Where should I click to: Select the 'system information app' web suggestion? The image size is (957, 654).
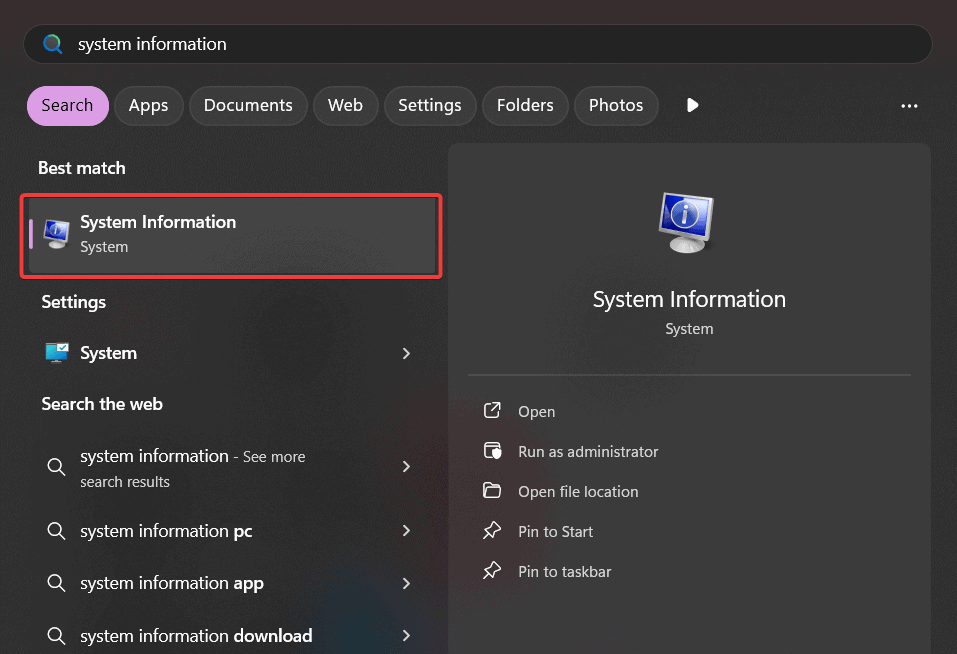click(x=170, y=583)
